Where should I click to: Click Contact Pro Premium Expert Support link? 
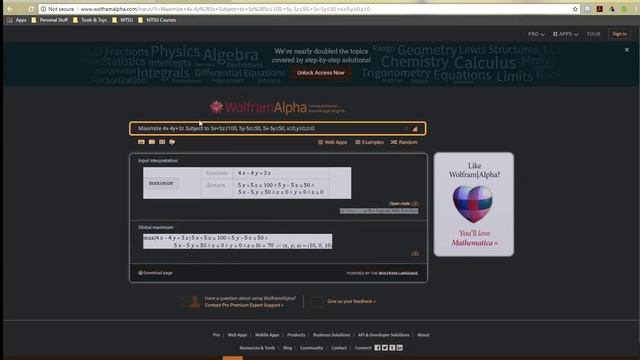coord(244,305)
